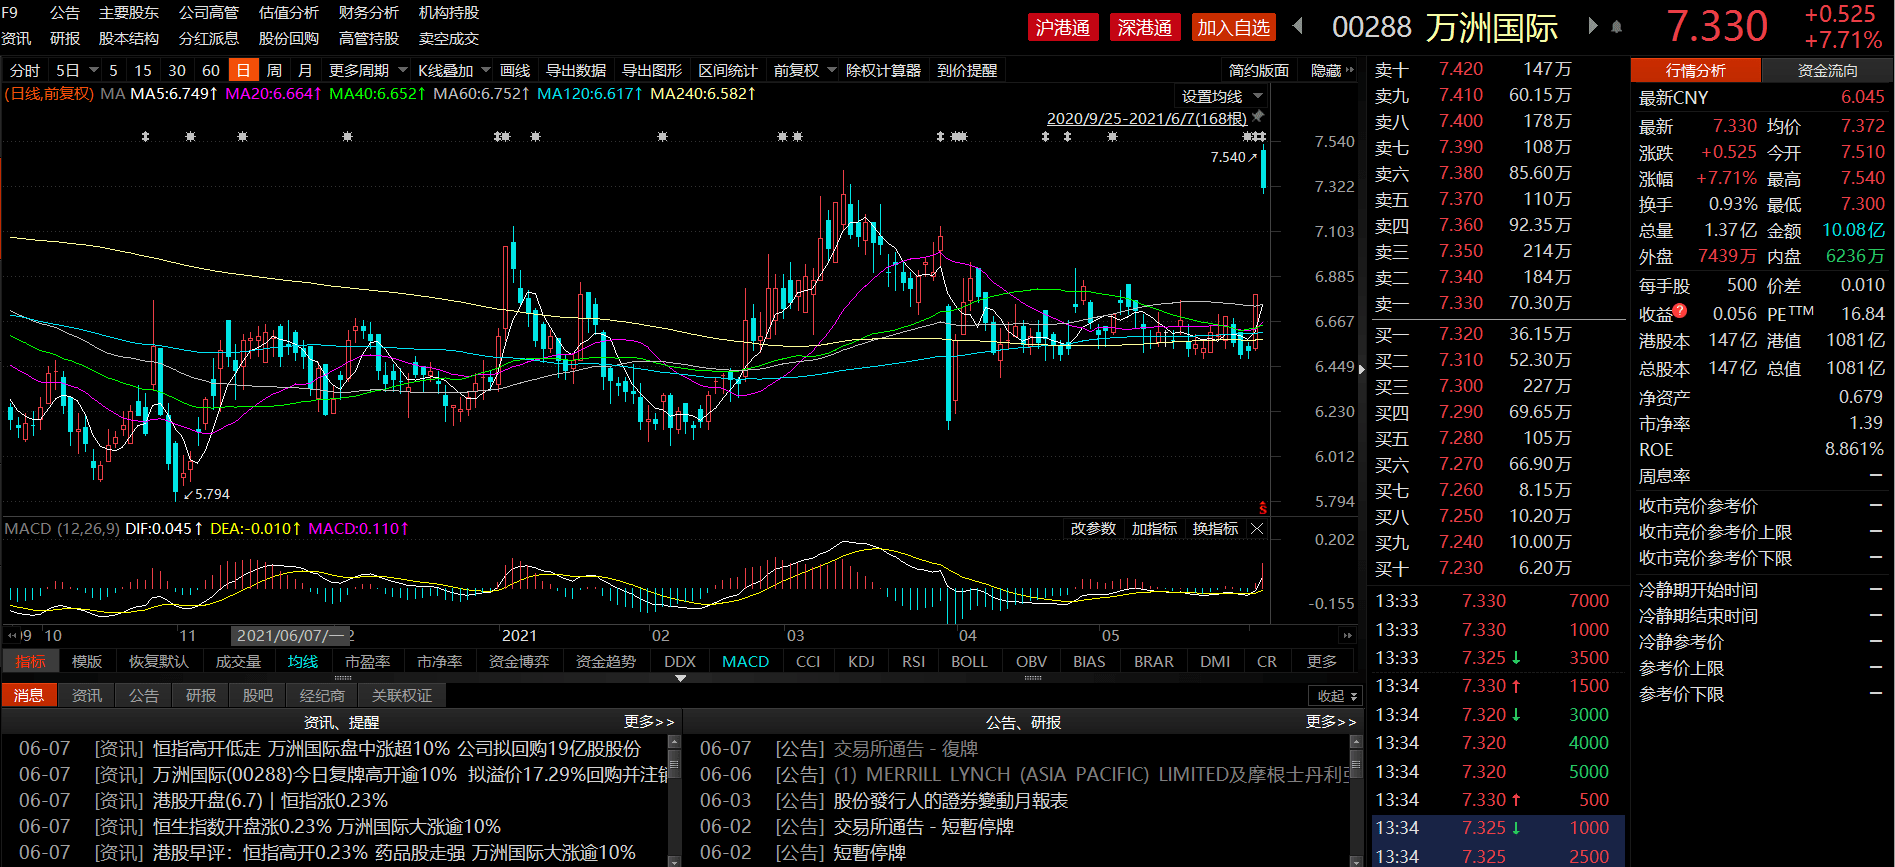
Task: Click the downward triangle handle below indicators
Action: [x=681, y=678]
